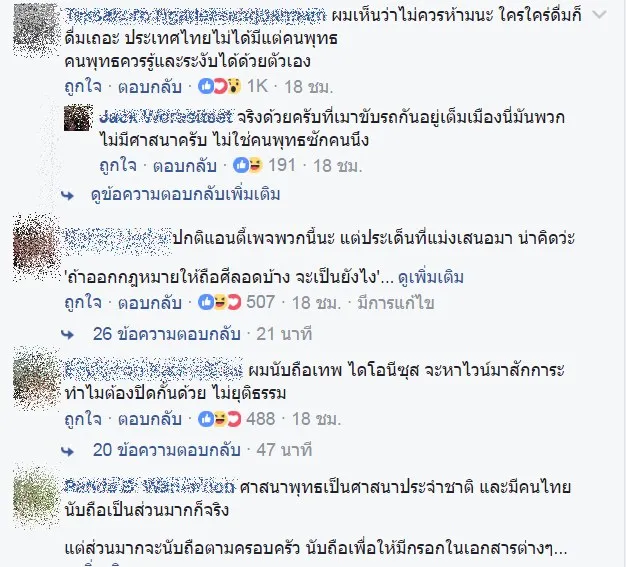The height and width of the screenshot is (567, 626).
Task: Click the reaction icons beside 507
Action: pos(220,302)
